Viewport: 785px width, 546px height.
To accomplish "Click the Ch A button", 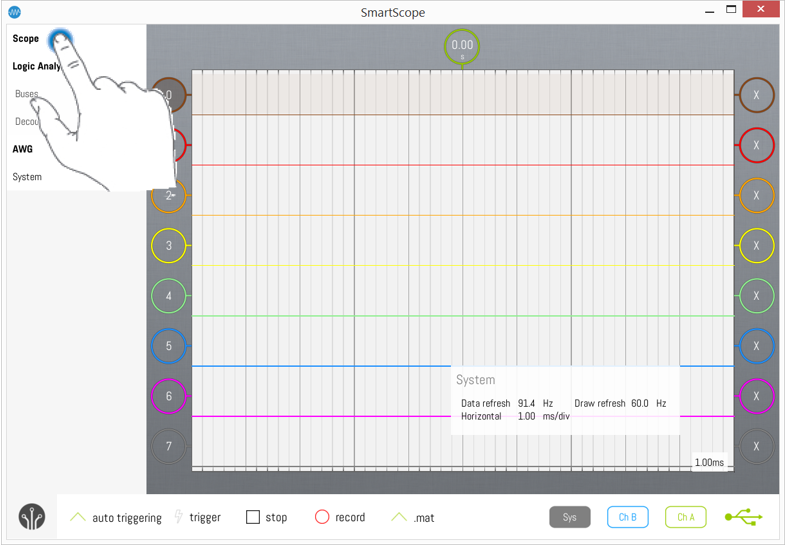I will pos(685,517).
